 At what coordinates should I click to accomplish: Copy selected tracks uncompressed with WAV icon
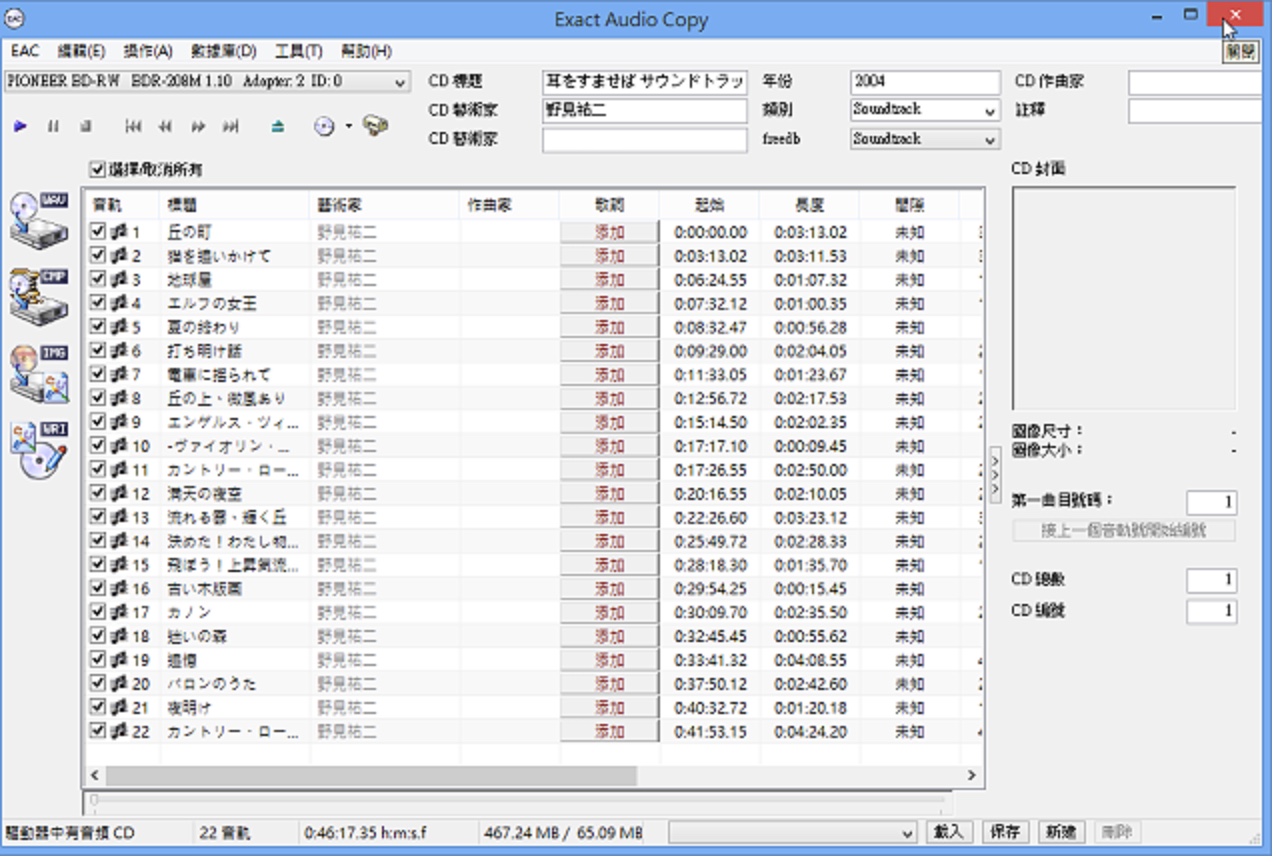(39, 219)
